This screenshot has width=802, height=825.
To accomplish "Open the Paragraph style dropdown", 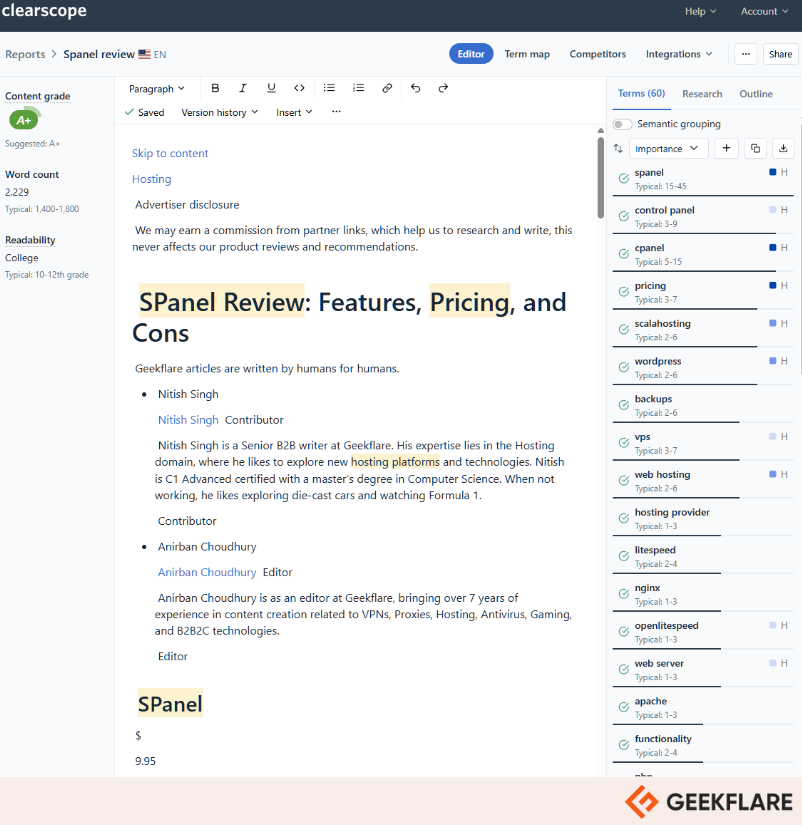I will tap(156, 88).
